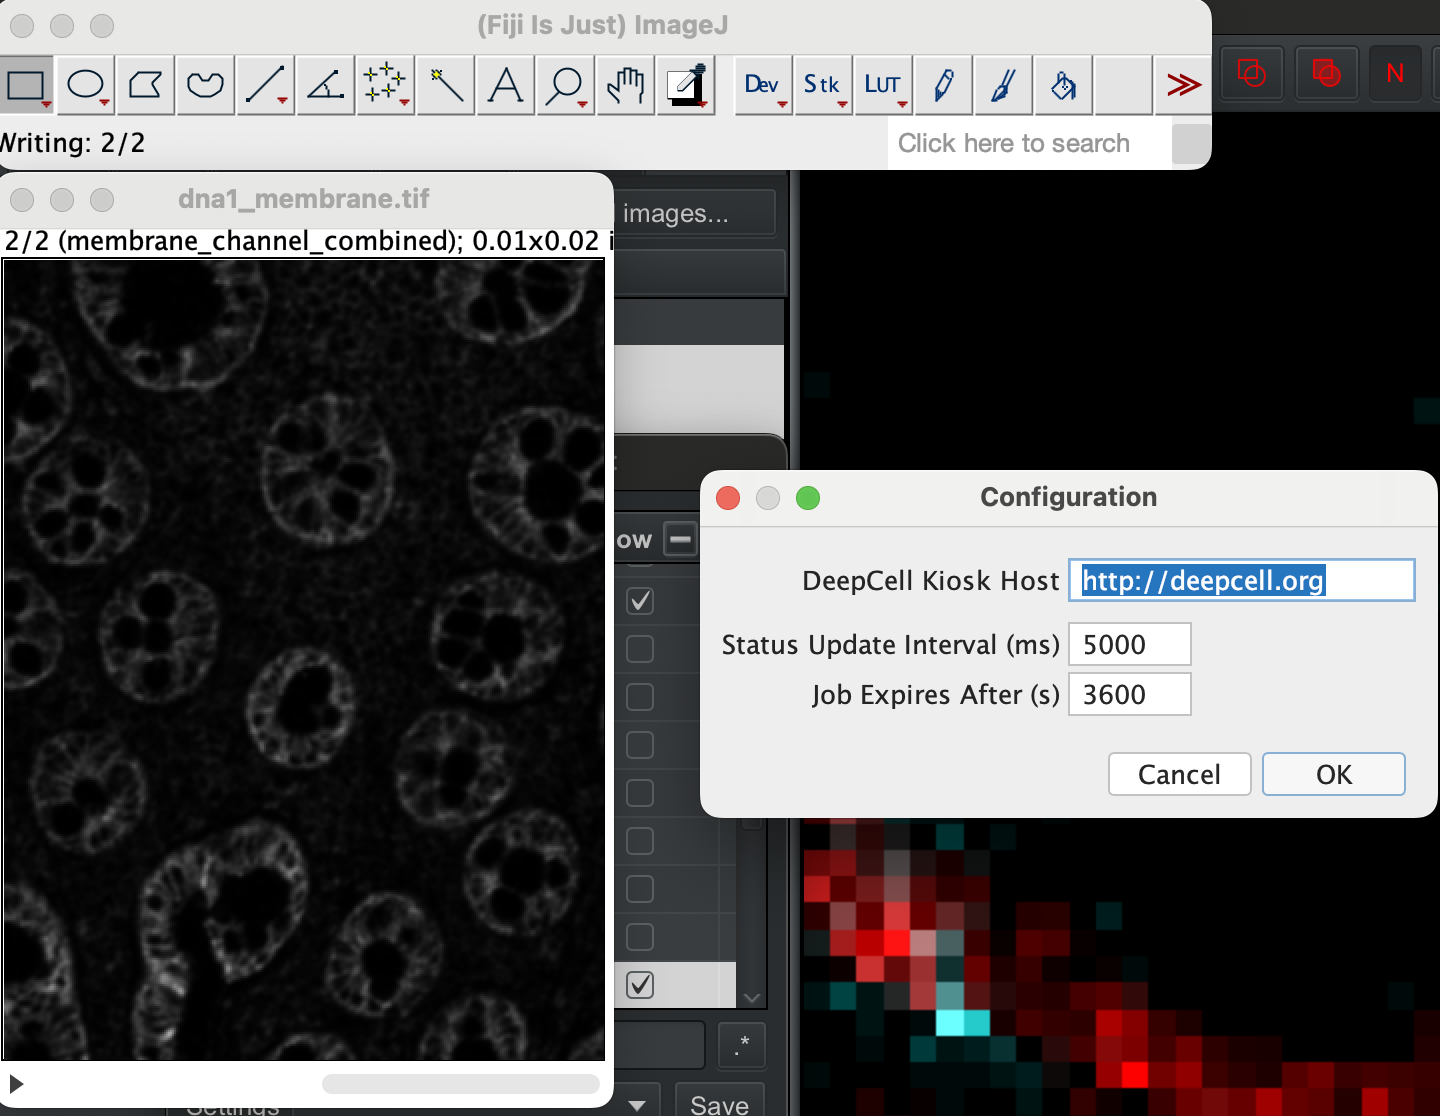Toggle the minus checkbox beside 'ow' header

[681, 540]
